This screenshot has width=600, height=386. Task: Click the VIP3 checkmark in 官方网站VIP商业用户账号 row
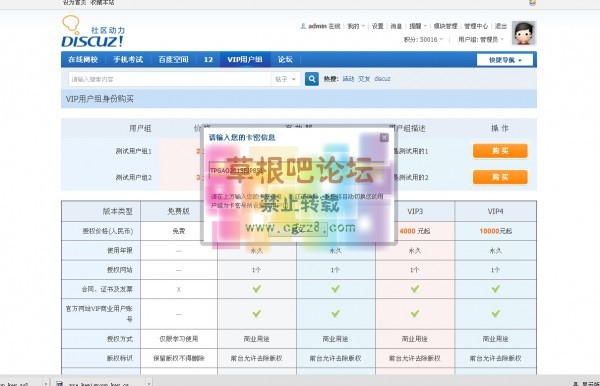coord(415,314)
